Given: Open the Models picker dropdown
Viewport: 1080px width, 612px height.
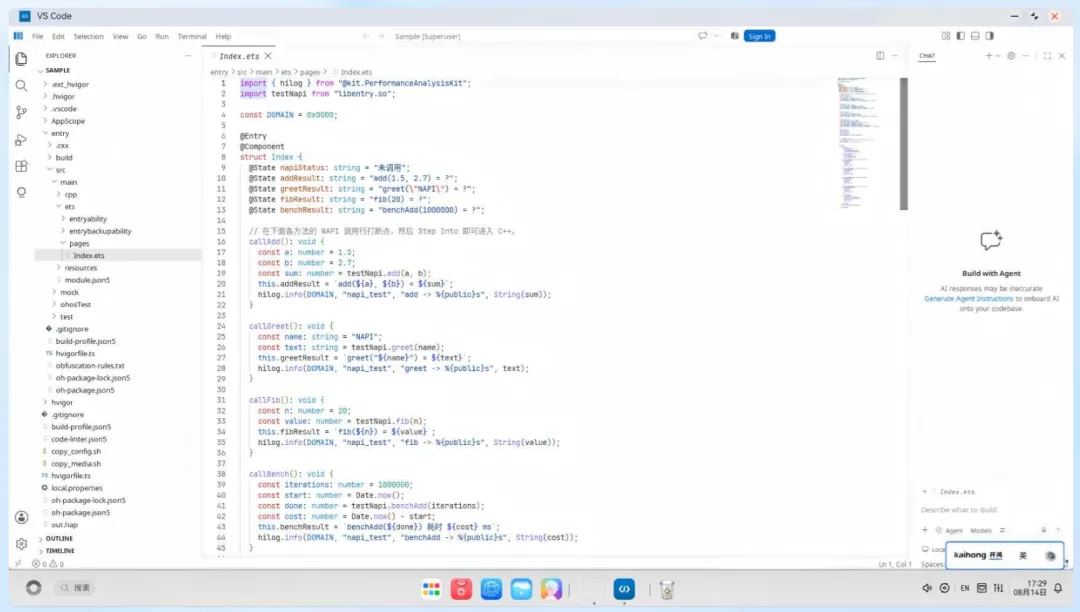Looking at the screenshot, I should click(981, 530).
